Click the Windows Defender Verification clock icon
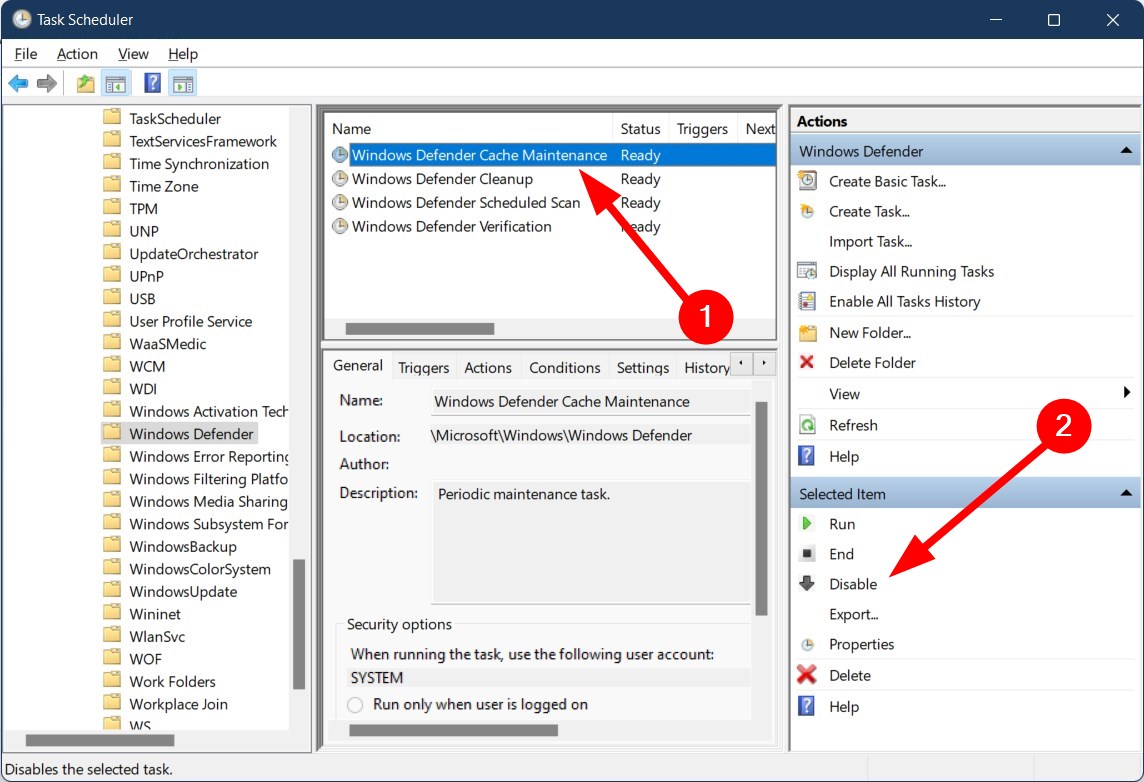1144x782 pixels. (x=340, y=226)
